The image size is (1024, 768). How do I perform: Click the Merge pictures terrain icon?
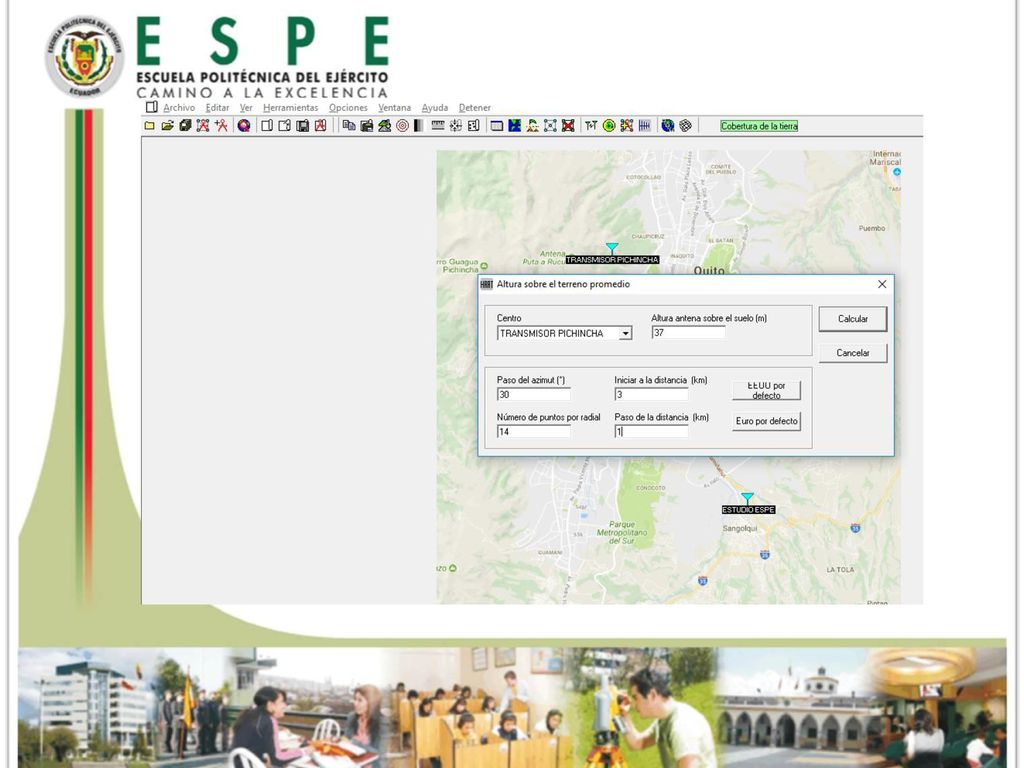click(x=385, y=125)
